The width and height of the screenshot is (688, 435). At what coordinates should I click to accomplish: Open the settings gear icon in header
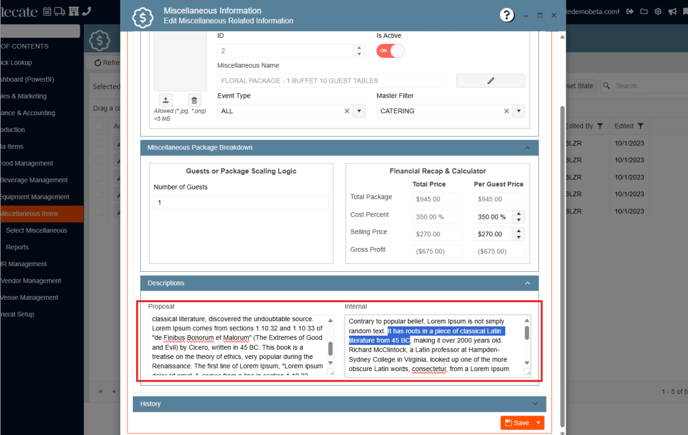pyautogui.click(x=658, y=11)
